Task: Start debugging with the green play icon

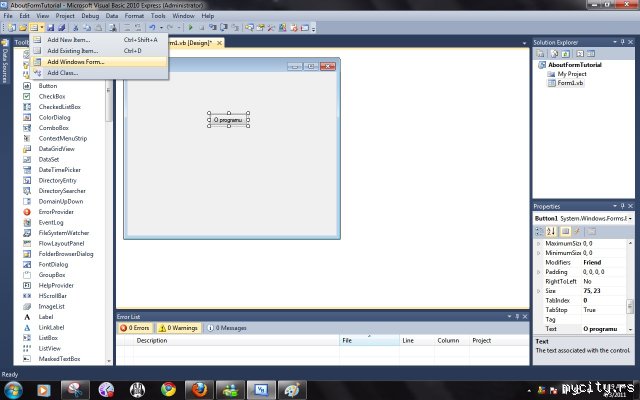Action: pyautogui.click(x=190, y=28)
